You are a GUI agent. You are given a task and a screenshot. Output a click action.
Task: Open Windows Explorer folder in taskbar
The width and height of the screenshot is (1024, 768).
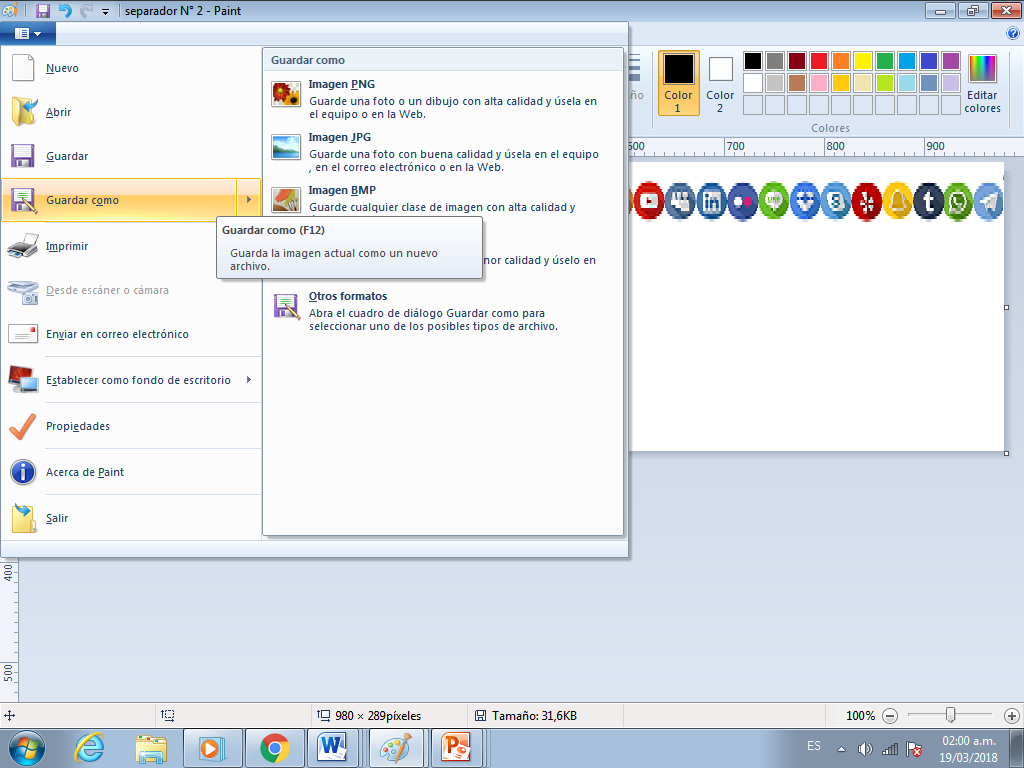[x=151, y=748]
